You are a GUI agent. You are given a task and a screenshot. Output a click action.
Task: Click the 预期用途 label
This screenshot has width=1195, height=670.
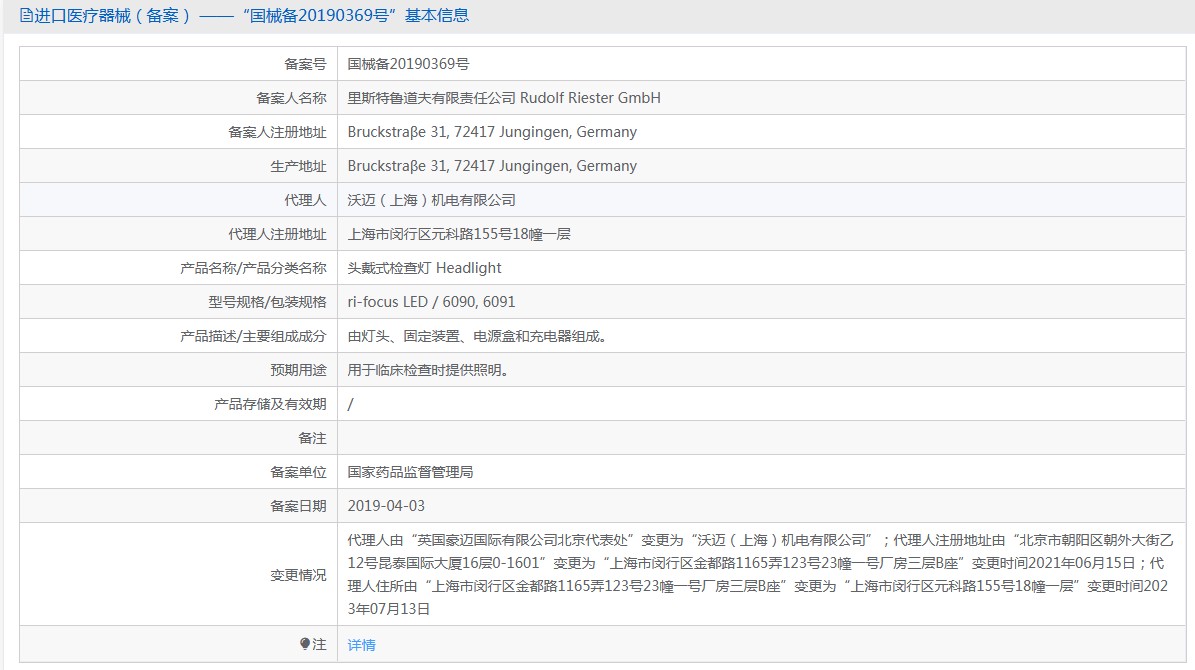point(298,370)
